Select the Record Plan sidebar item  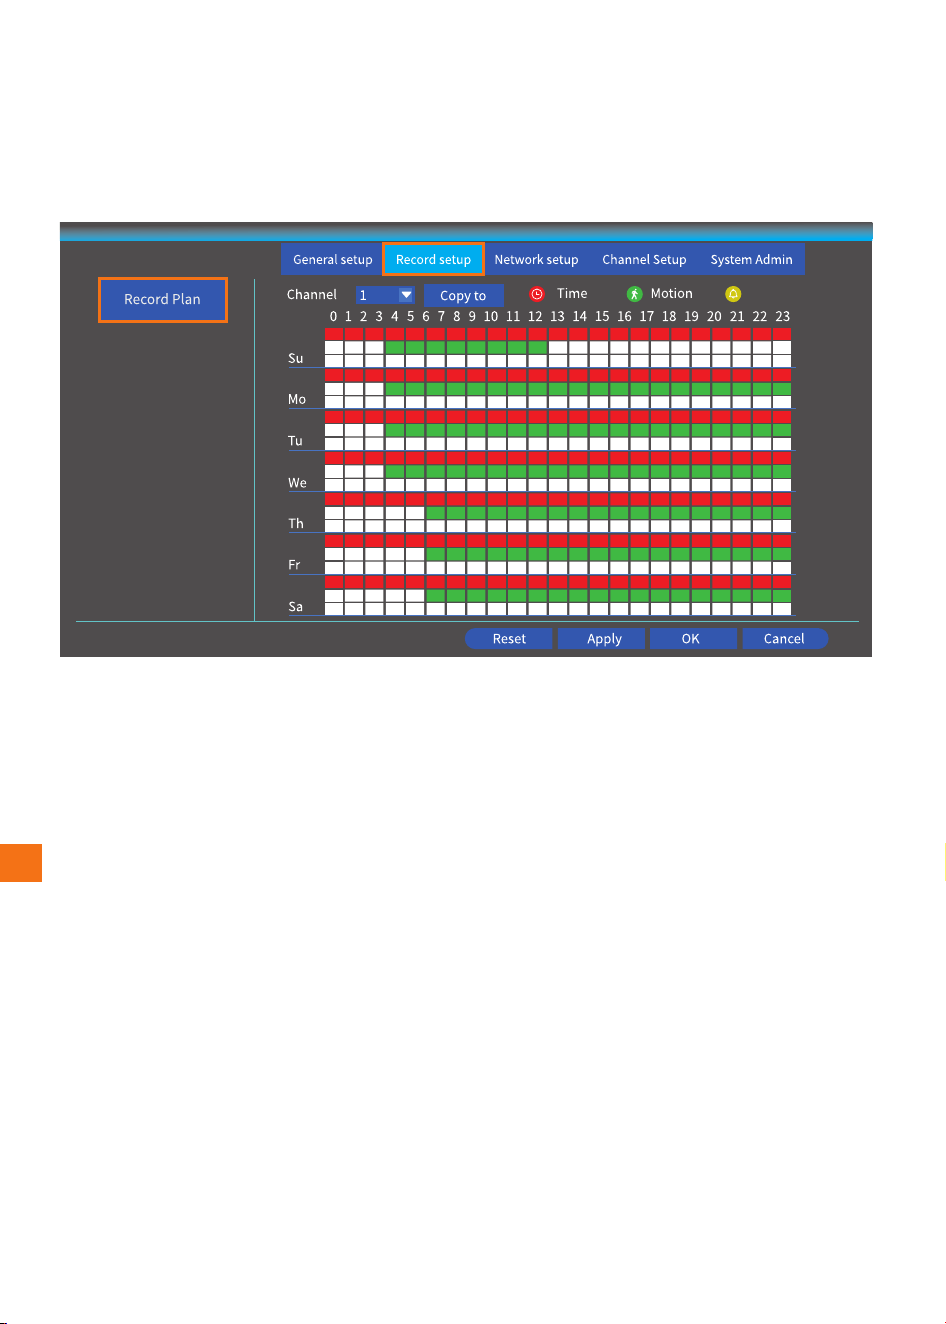coord(163,299)
